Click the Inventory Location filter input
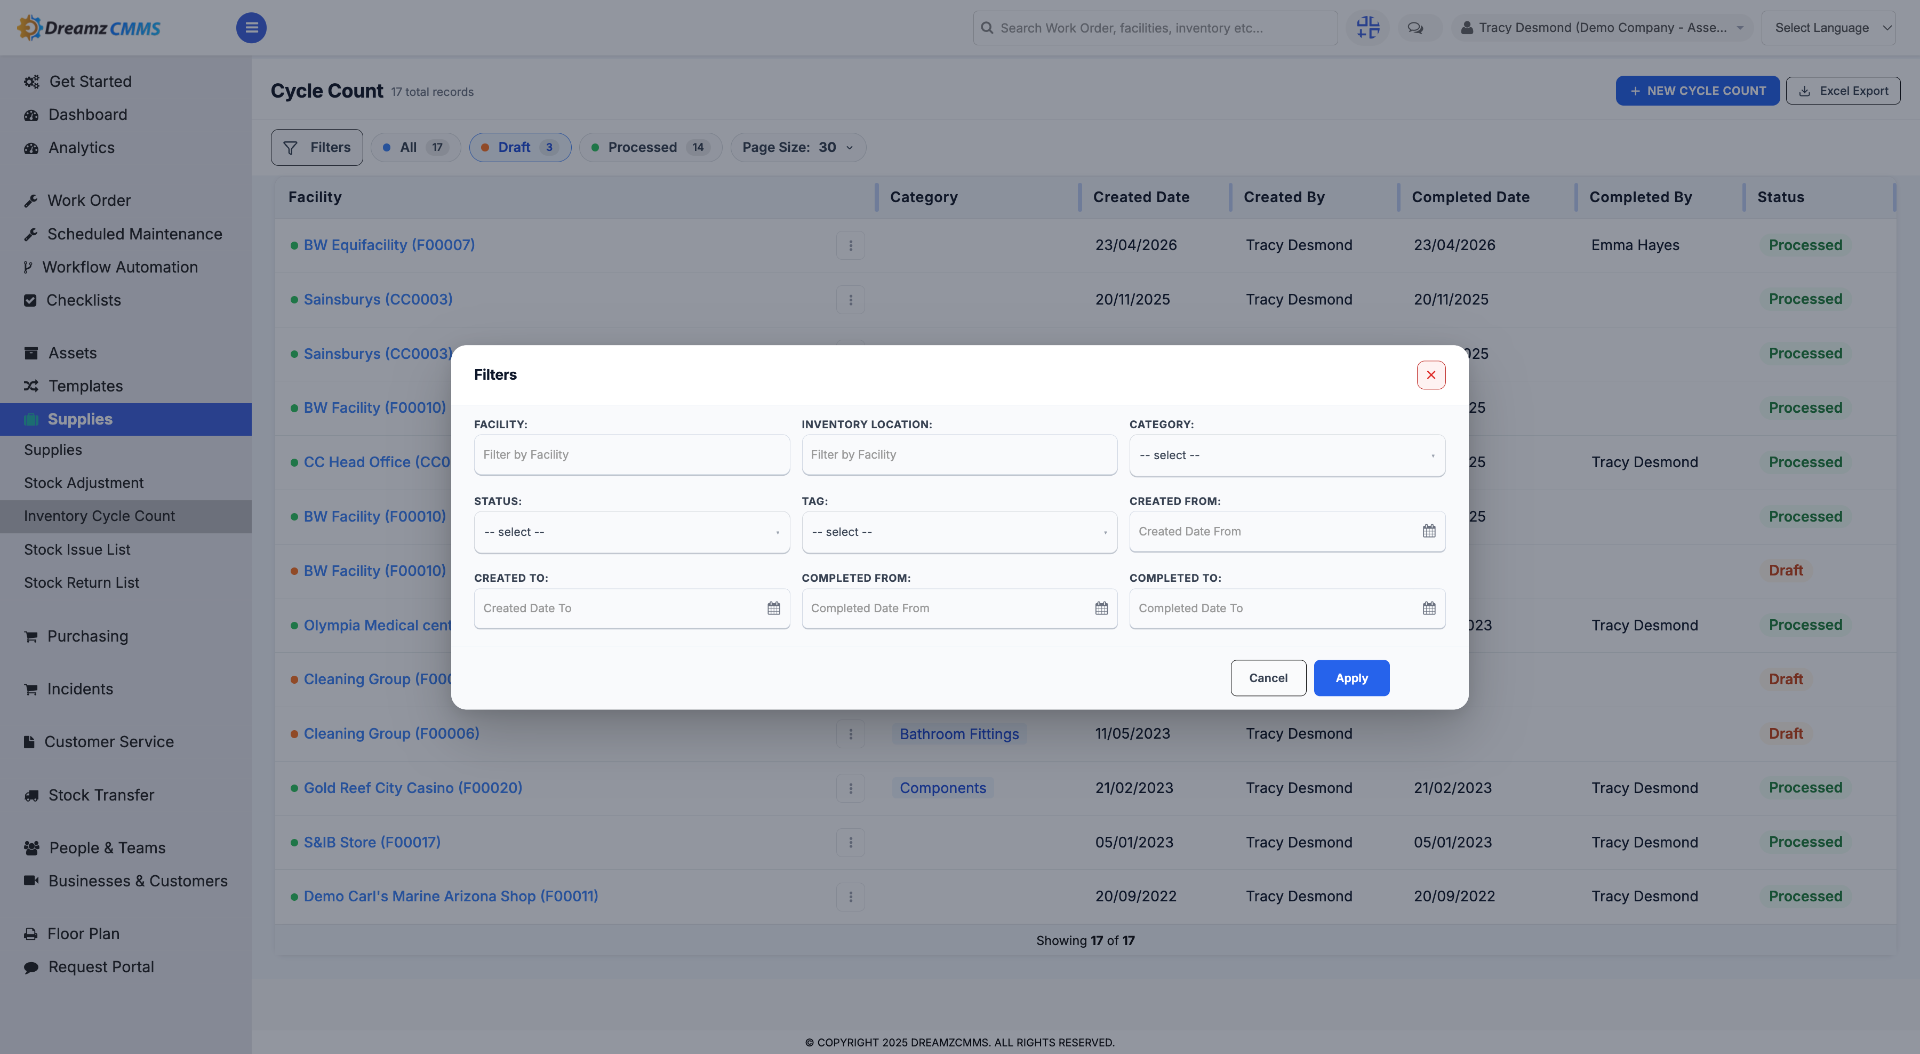The width and height of the screenshot is (1920, 1054). point(959,455)
